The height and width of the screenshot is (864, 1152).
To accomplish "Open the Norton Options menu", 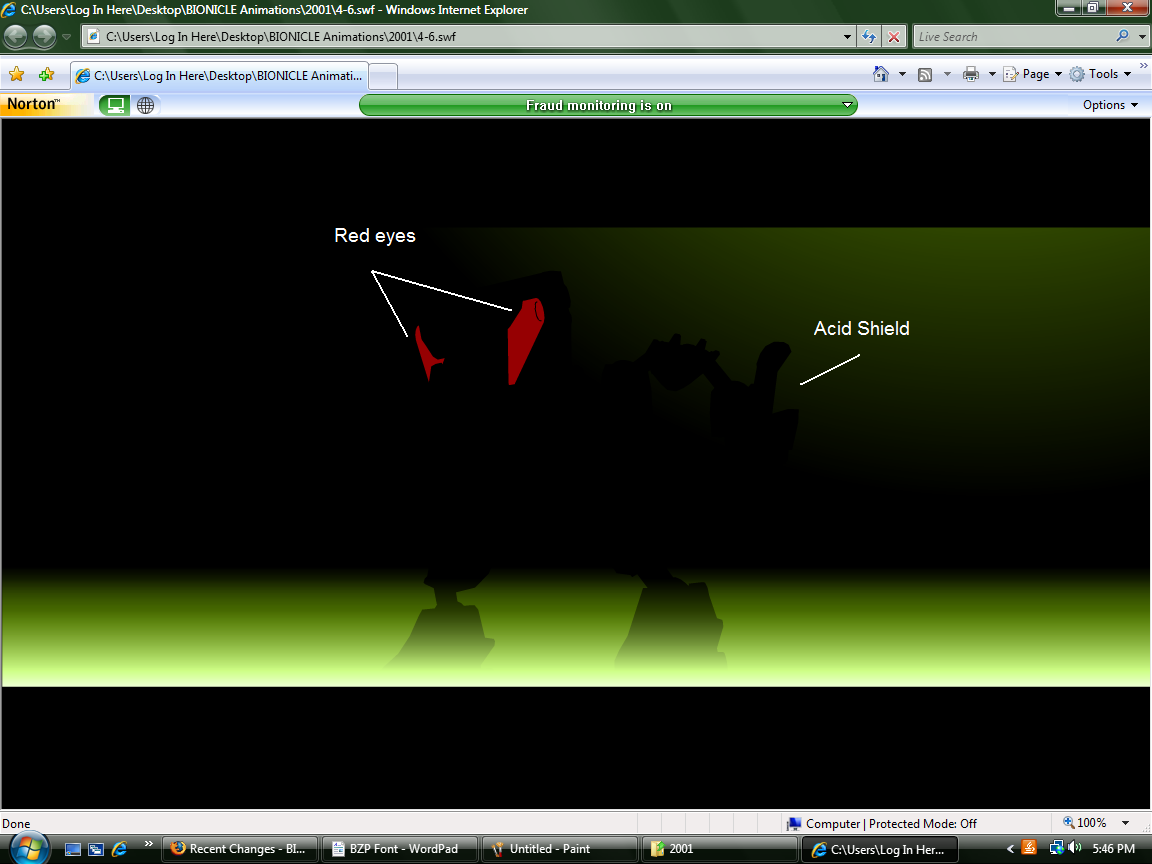I will pos(1110,105).
